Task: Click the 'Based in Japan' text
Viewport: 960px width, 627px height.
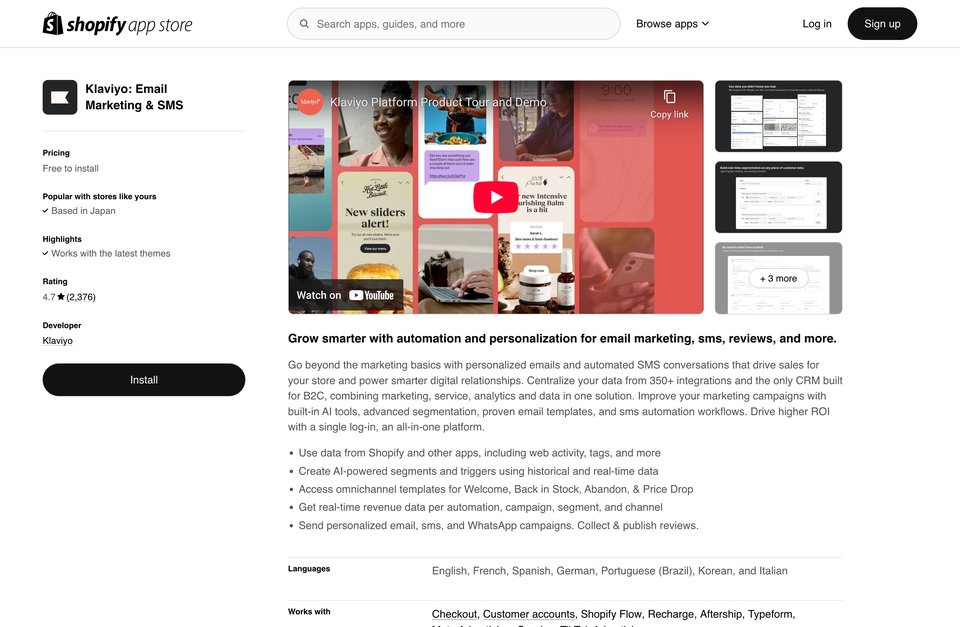Action: point(83,211)
